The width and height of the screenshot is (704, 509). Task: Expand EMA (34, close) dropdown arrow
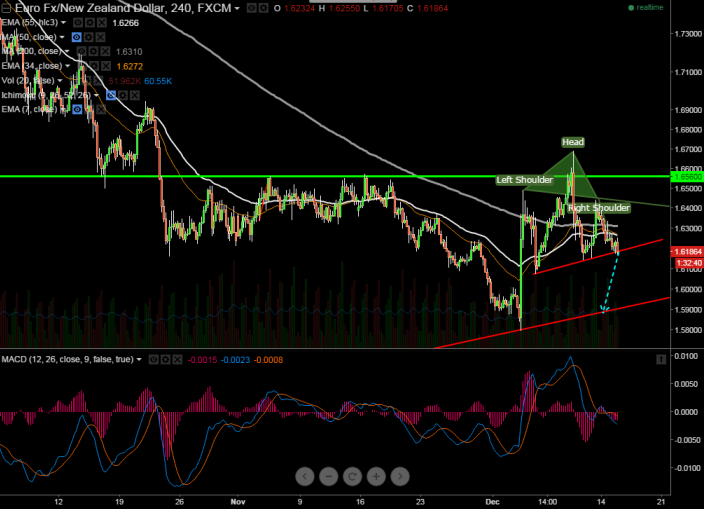[x=67, y=66]
